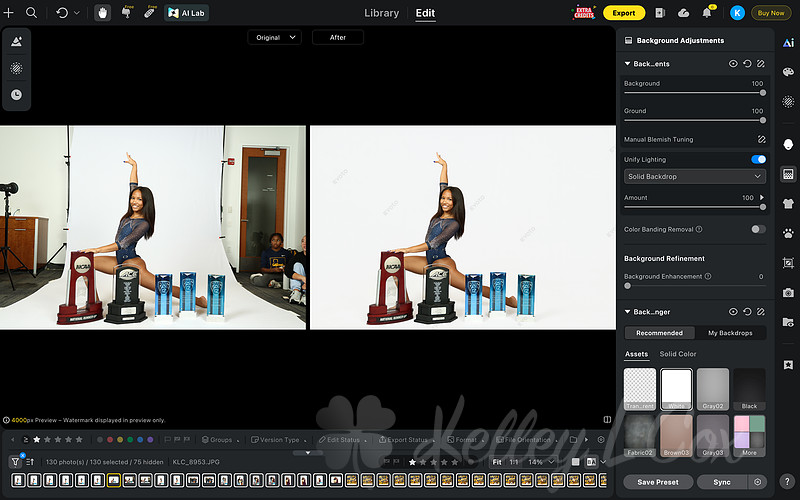Open the Solid Backdrop dropdown
This screenshot has width=800, height=500.
pos(694,177)
